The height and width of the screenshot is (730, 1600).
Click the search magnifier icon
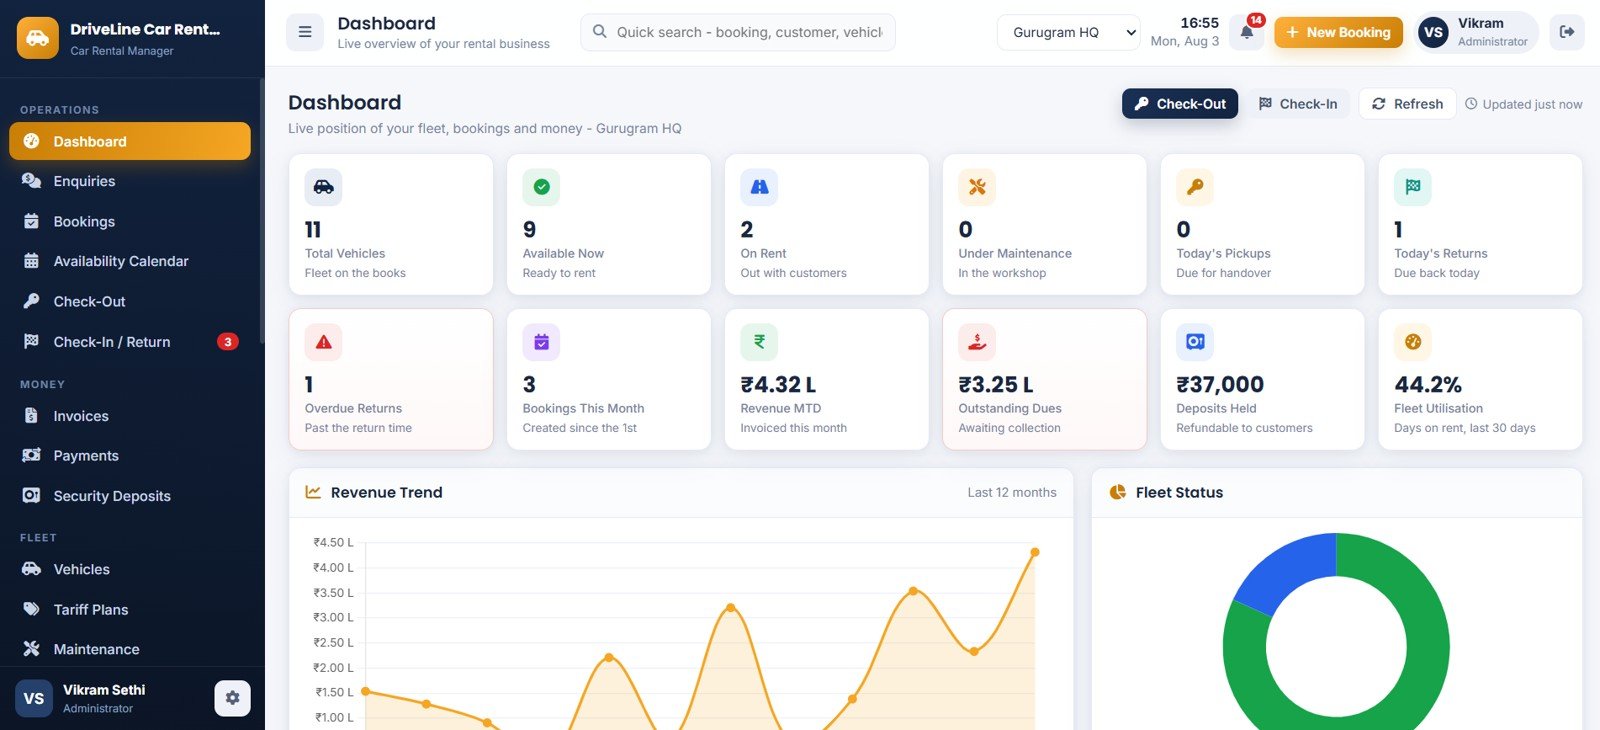(600, 32)
